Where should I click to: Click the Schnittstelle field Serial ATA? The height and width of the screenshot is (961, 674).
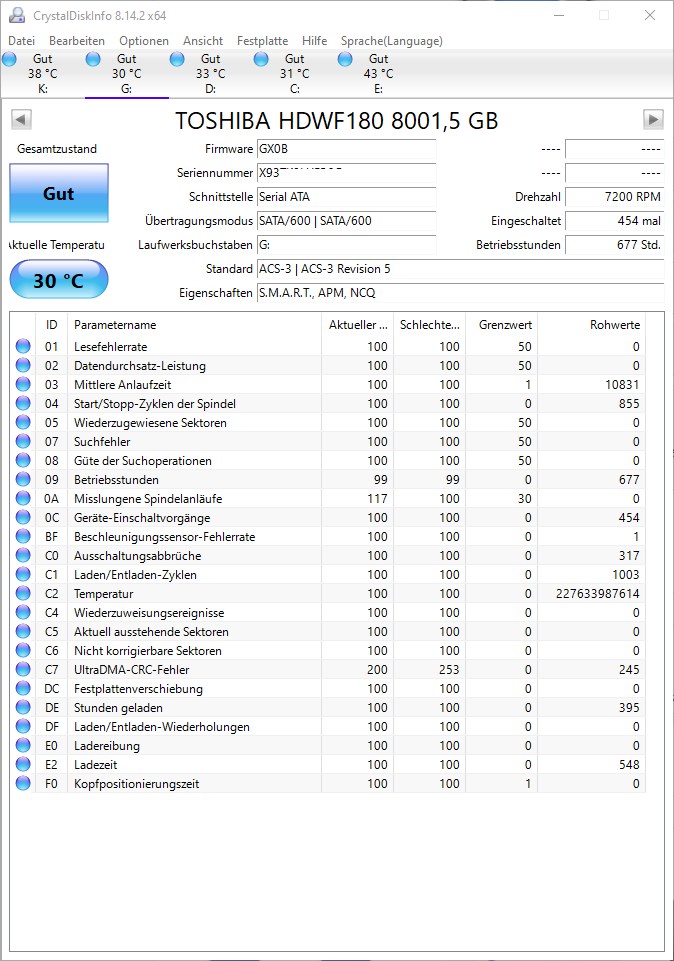coord(346,197)
